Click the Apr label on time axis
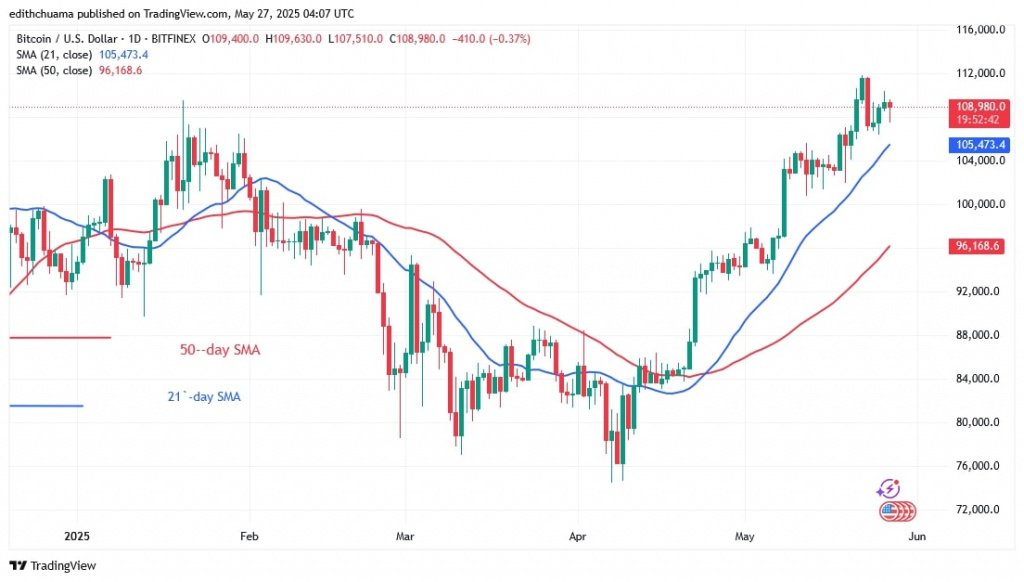 575,537
